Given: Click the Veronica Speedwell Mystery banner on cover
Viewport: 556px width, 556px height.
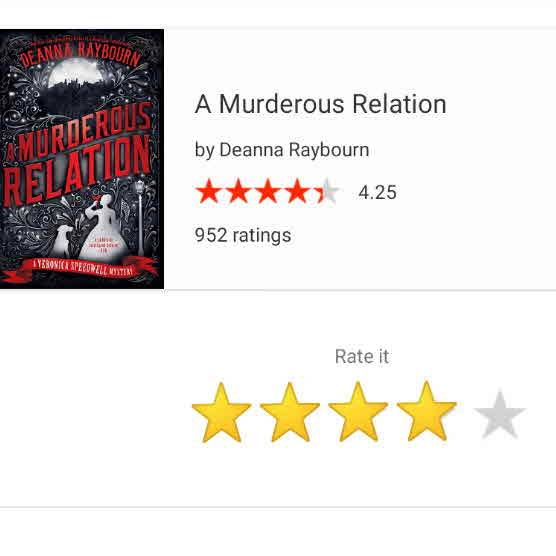Looking at the screenshot, I should click(x=83, y=269).
